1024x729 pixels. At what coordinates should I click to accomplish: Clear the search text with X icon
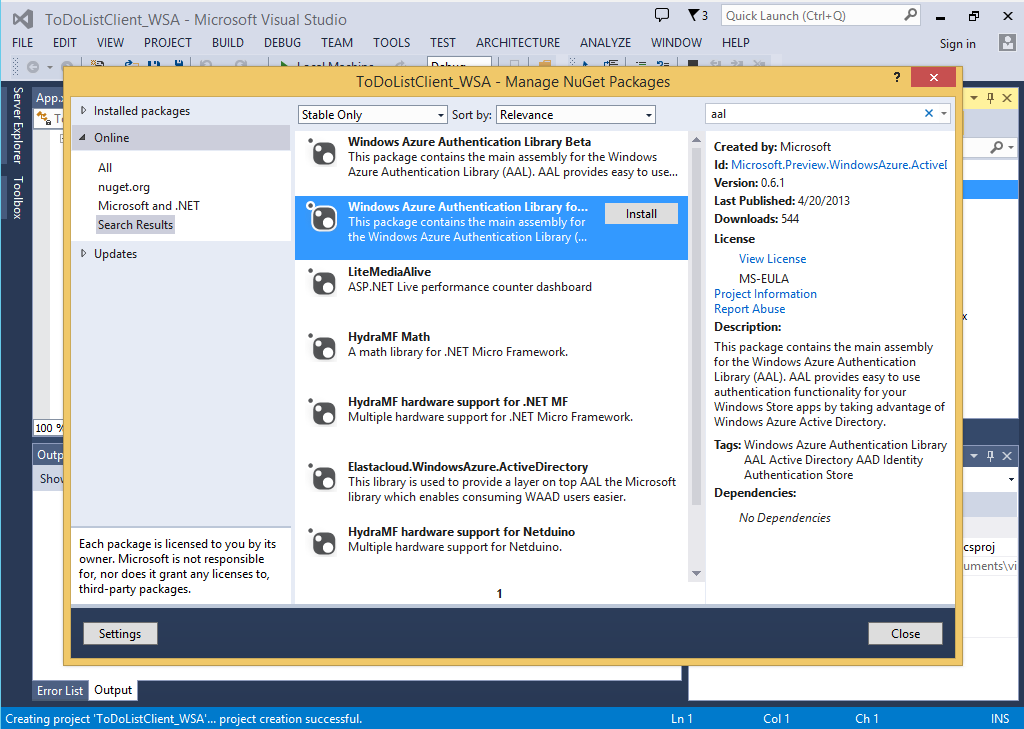tap(928, 114)
